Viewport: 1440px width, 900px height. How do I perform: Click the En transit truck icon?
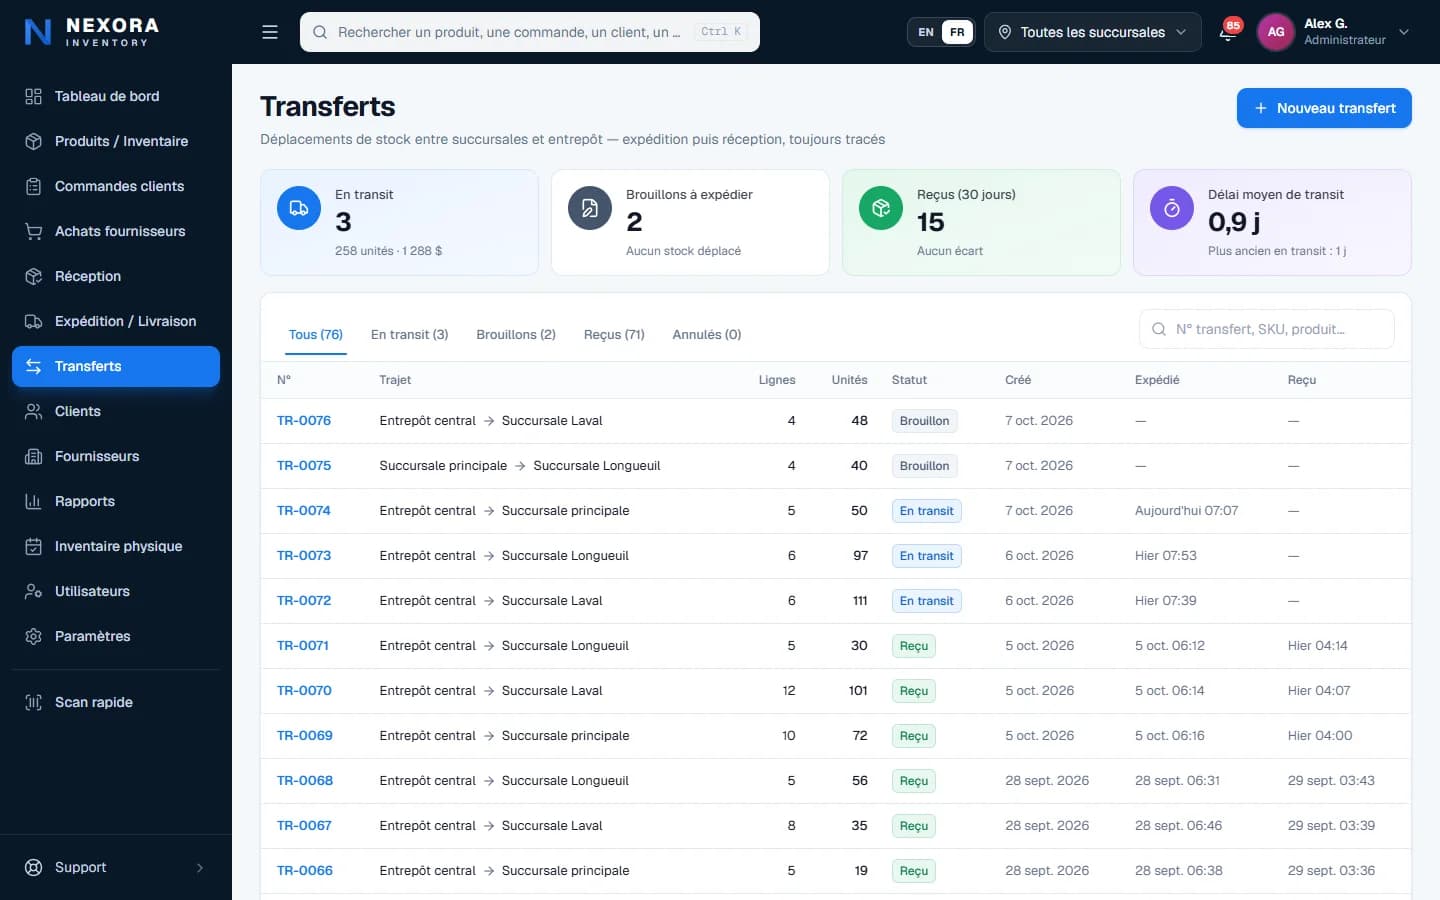(298, 208)
